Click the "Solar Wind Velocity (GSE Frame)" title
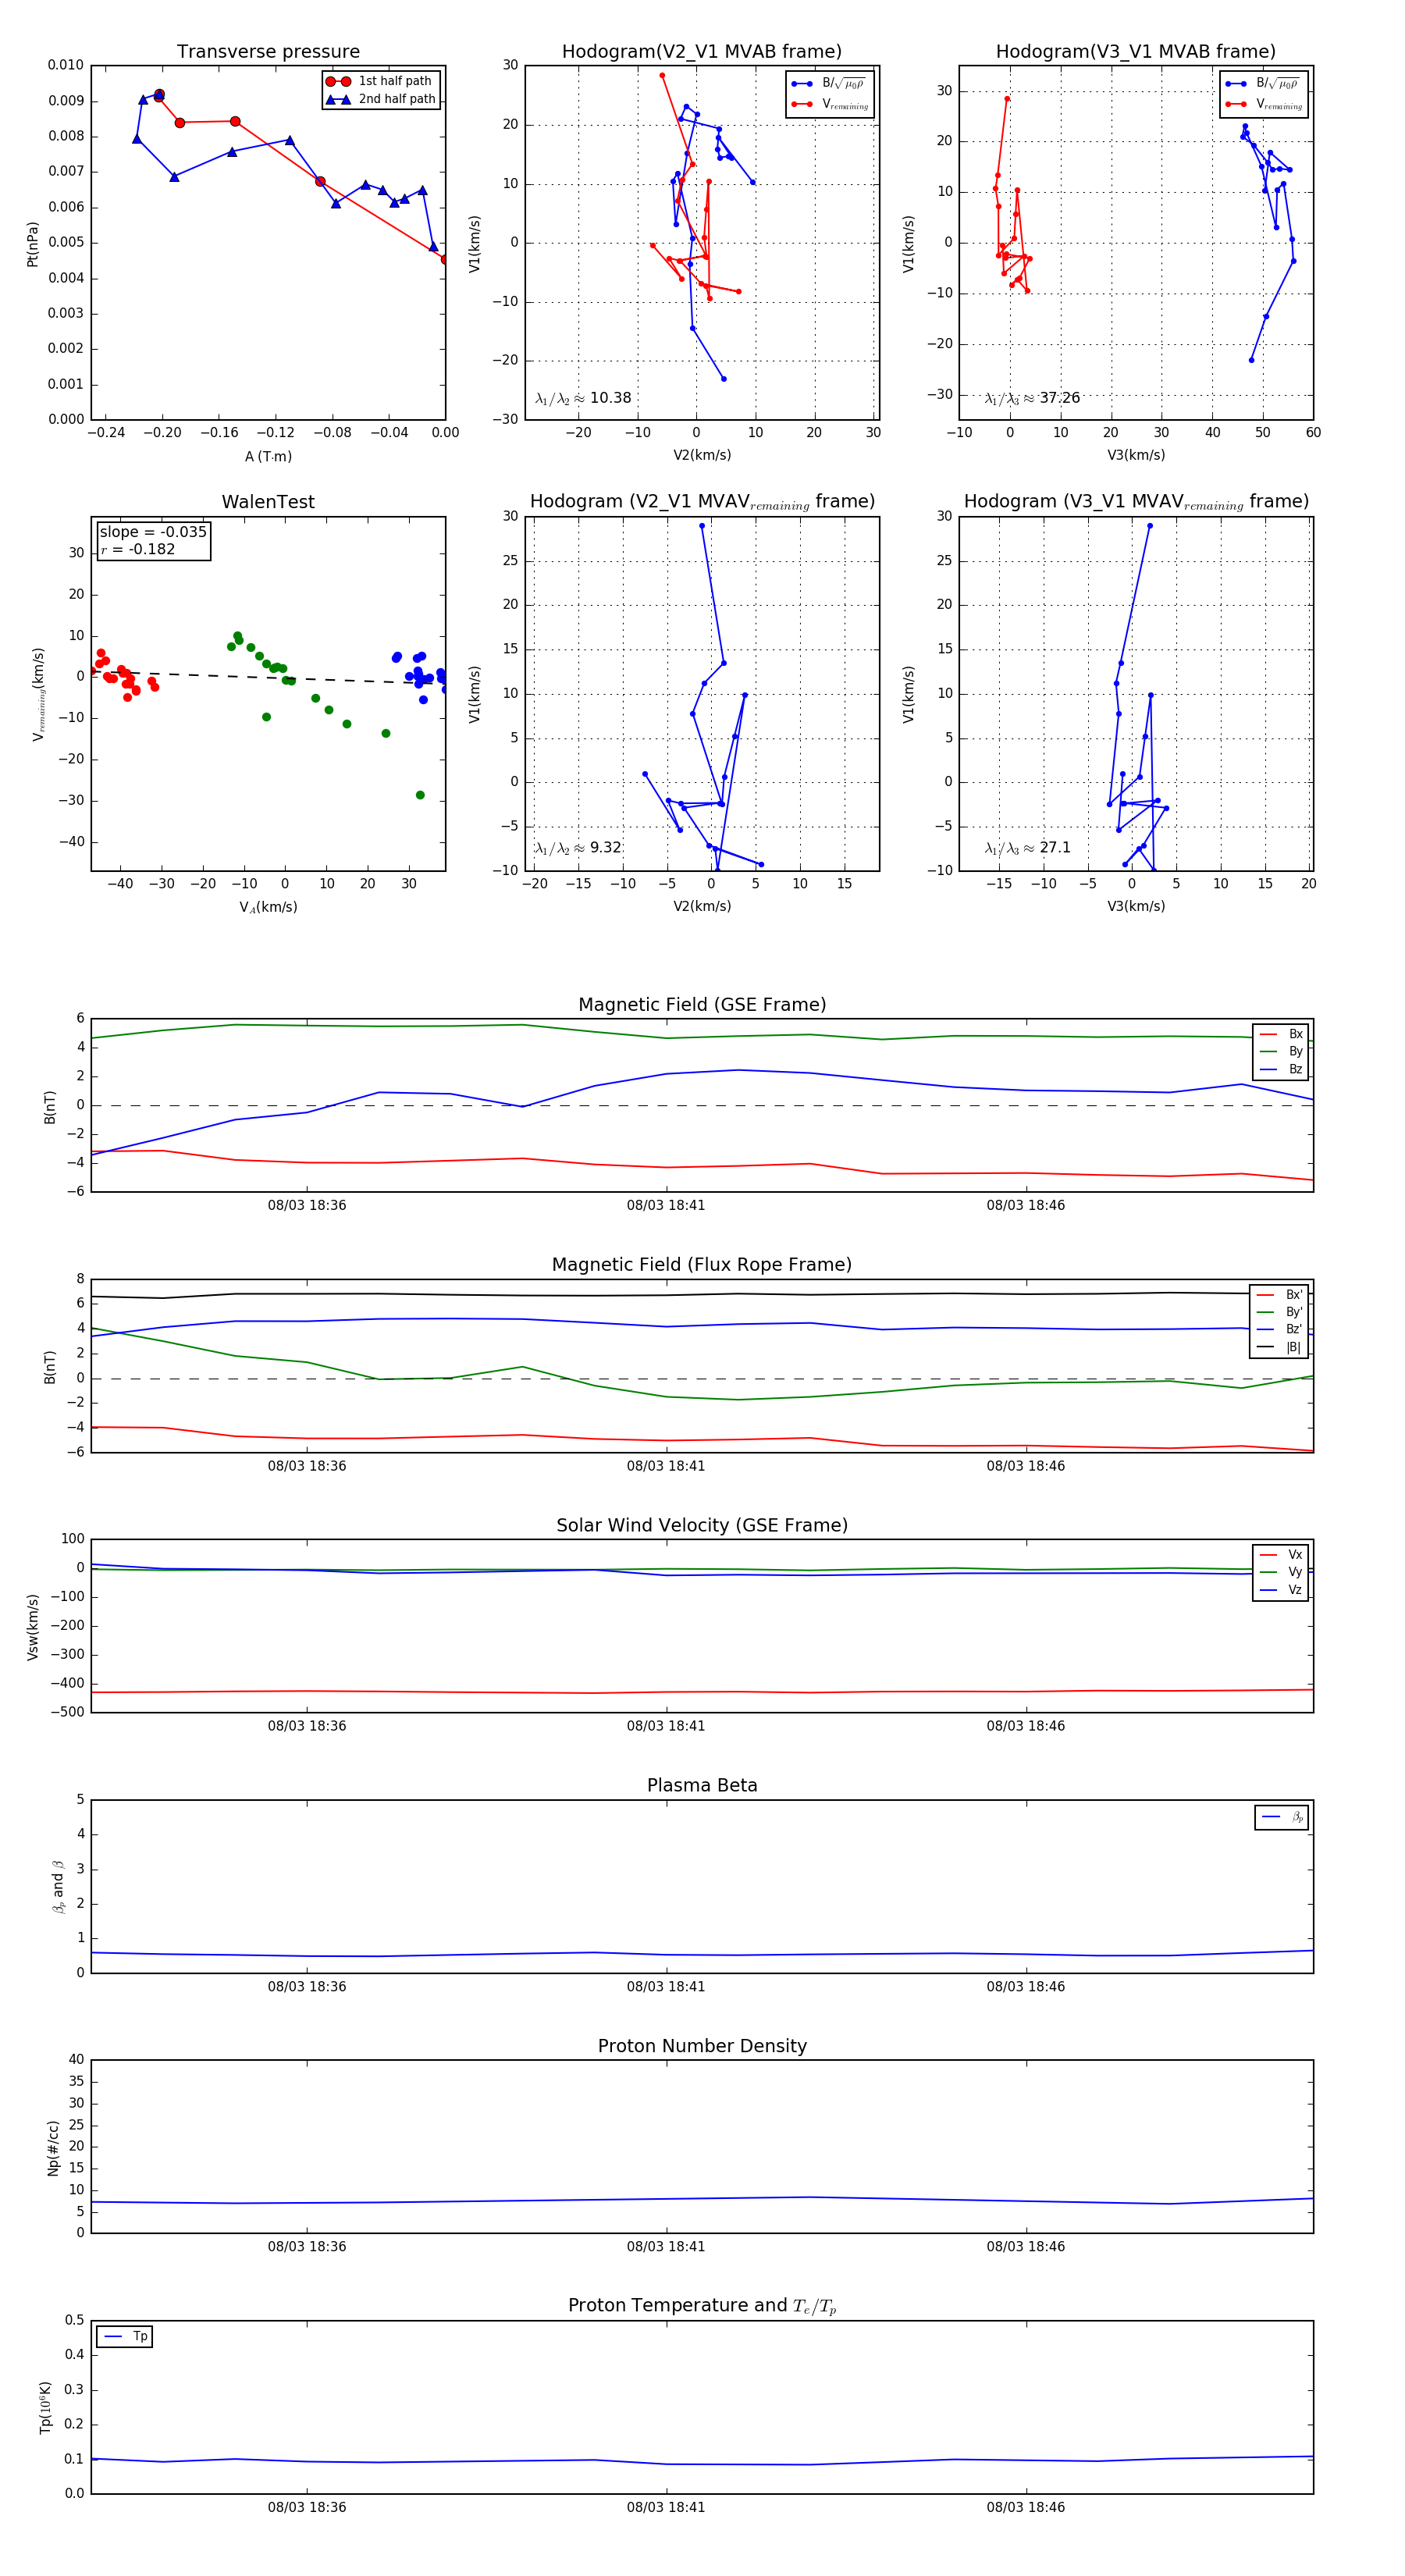 (702, 1526)
